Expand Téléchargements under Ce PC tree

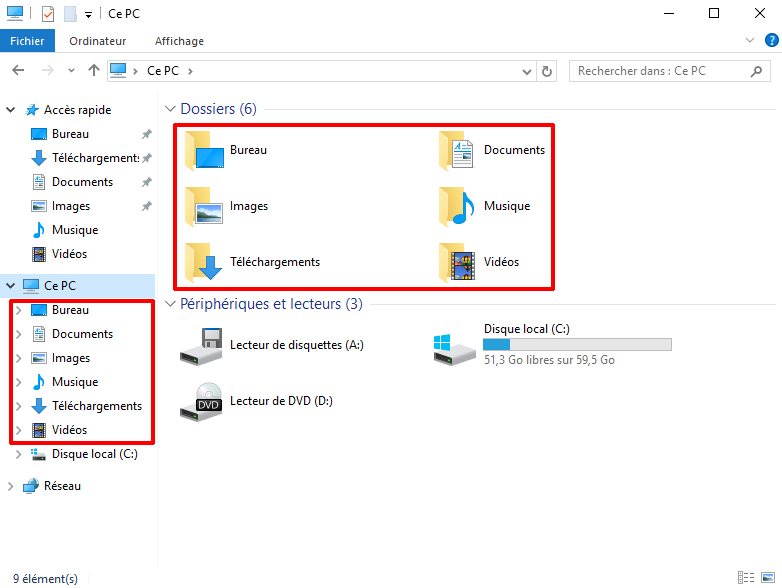(18, 406)
